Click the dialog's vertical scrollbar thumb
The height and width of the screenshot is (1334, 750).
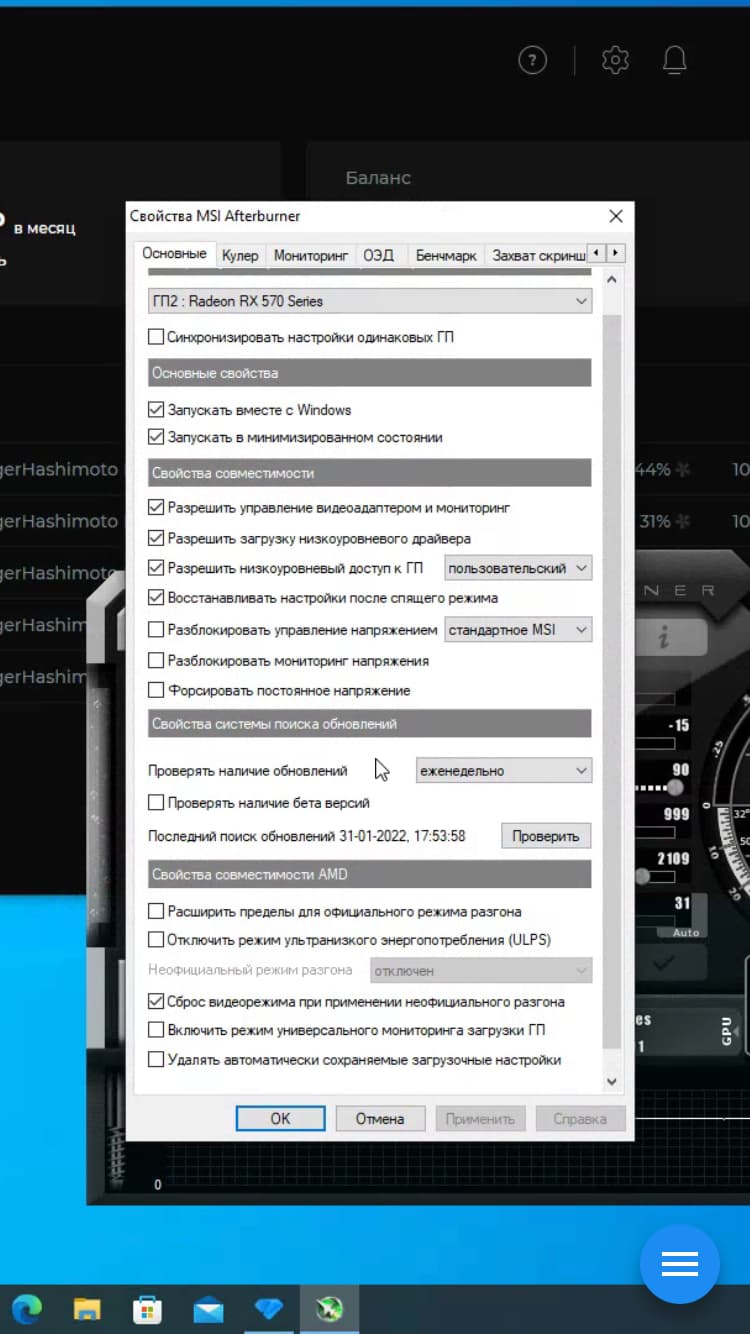pos(612,680)
